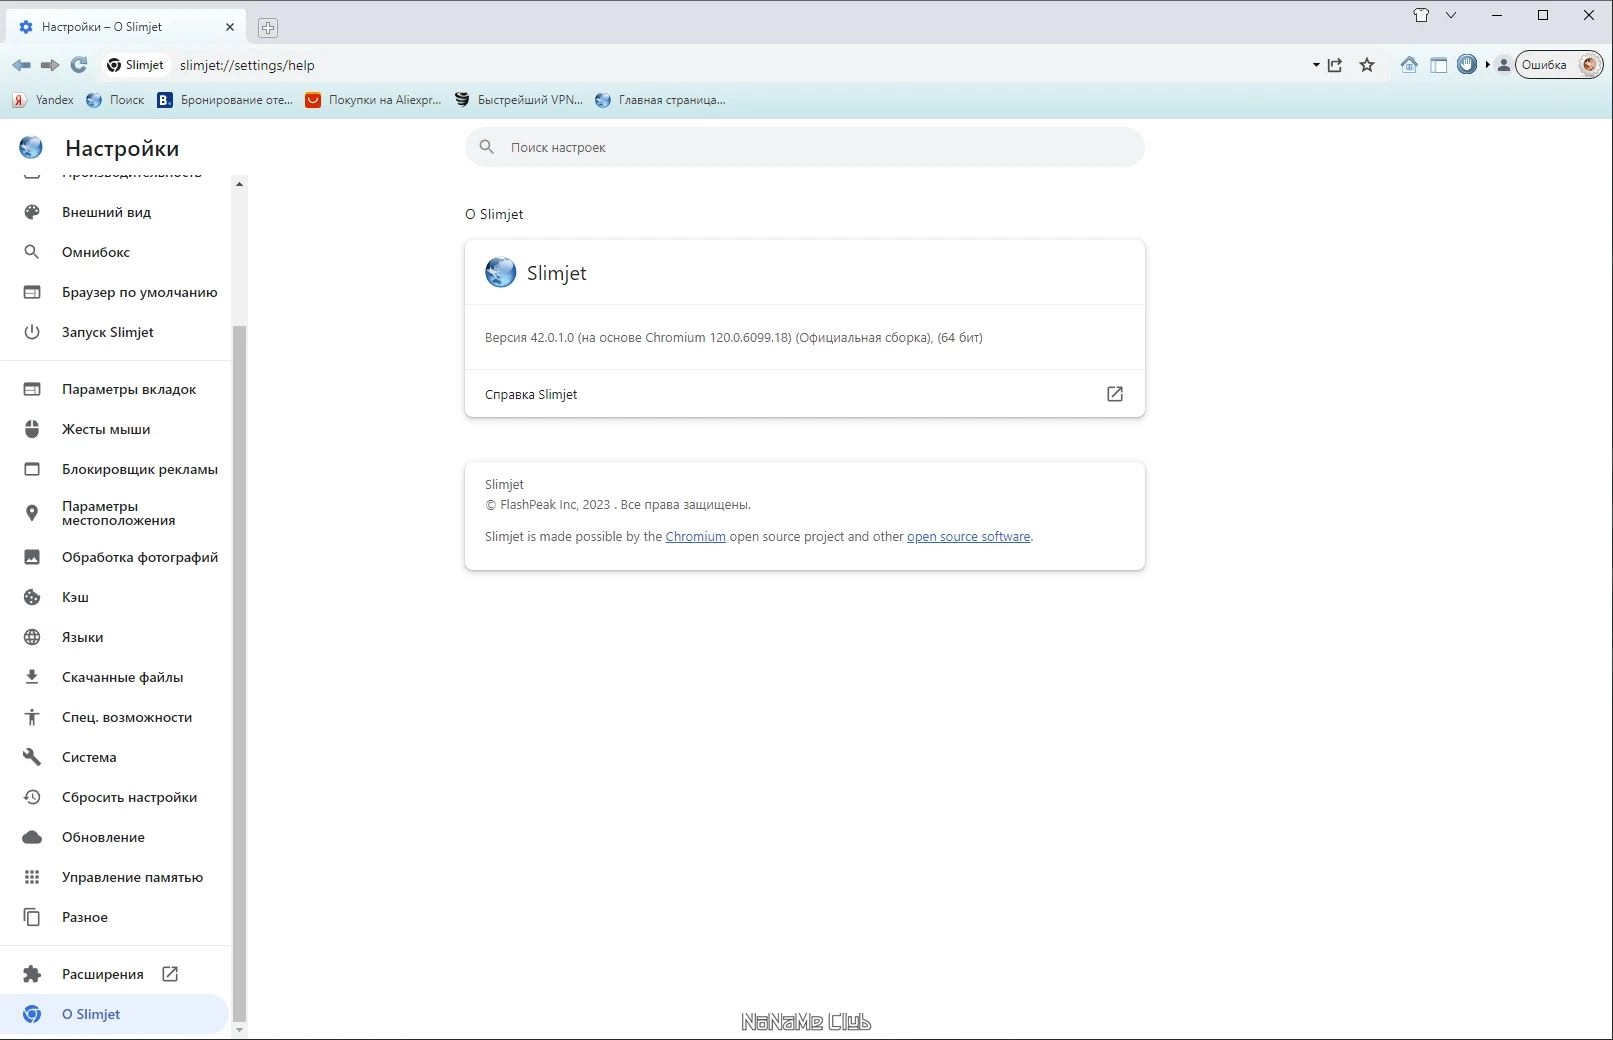Click the Система wrench icon
The width and height of the screenshot is (1613, 1040).
(x=32, y=757)
